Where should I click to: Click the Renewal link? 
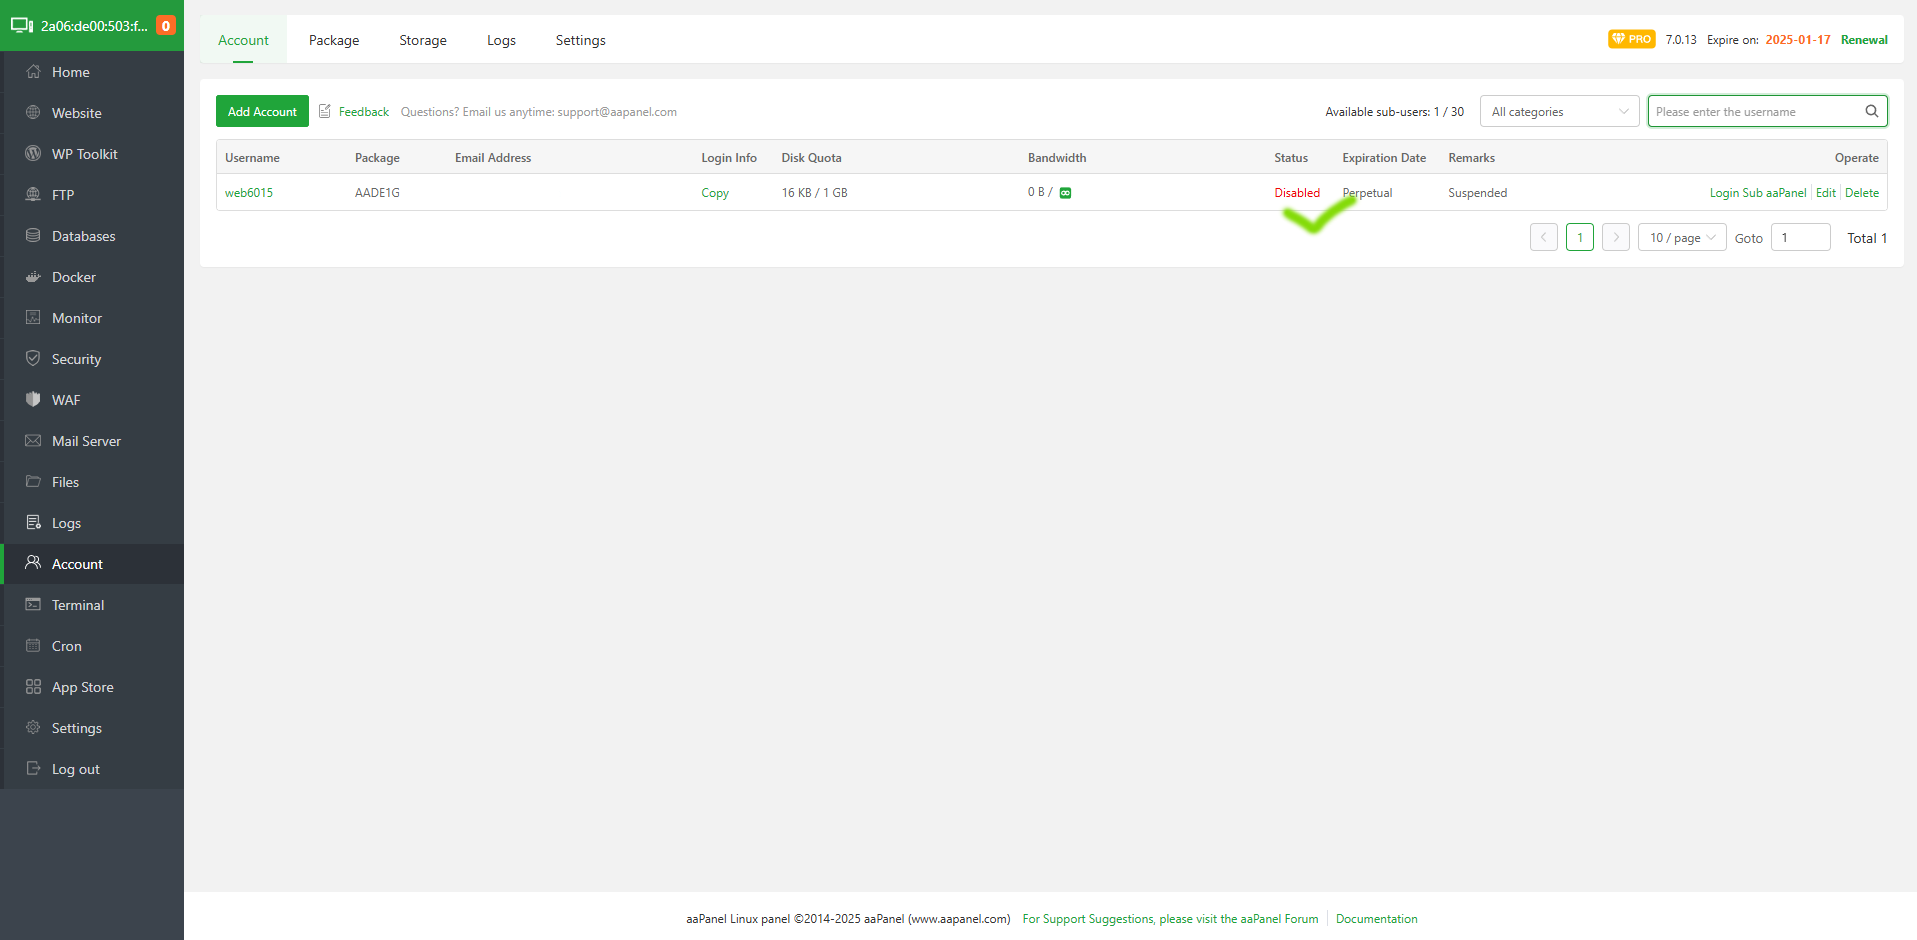[1864, 40]
